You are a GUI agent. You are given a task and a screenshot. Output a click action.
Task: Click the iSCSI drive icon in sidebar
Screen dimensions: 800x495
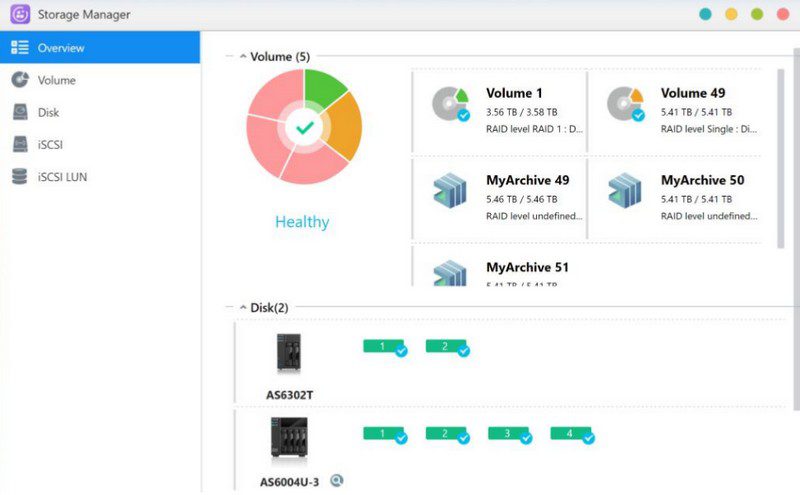20,144
